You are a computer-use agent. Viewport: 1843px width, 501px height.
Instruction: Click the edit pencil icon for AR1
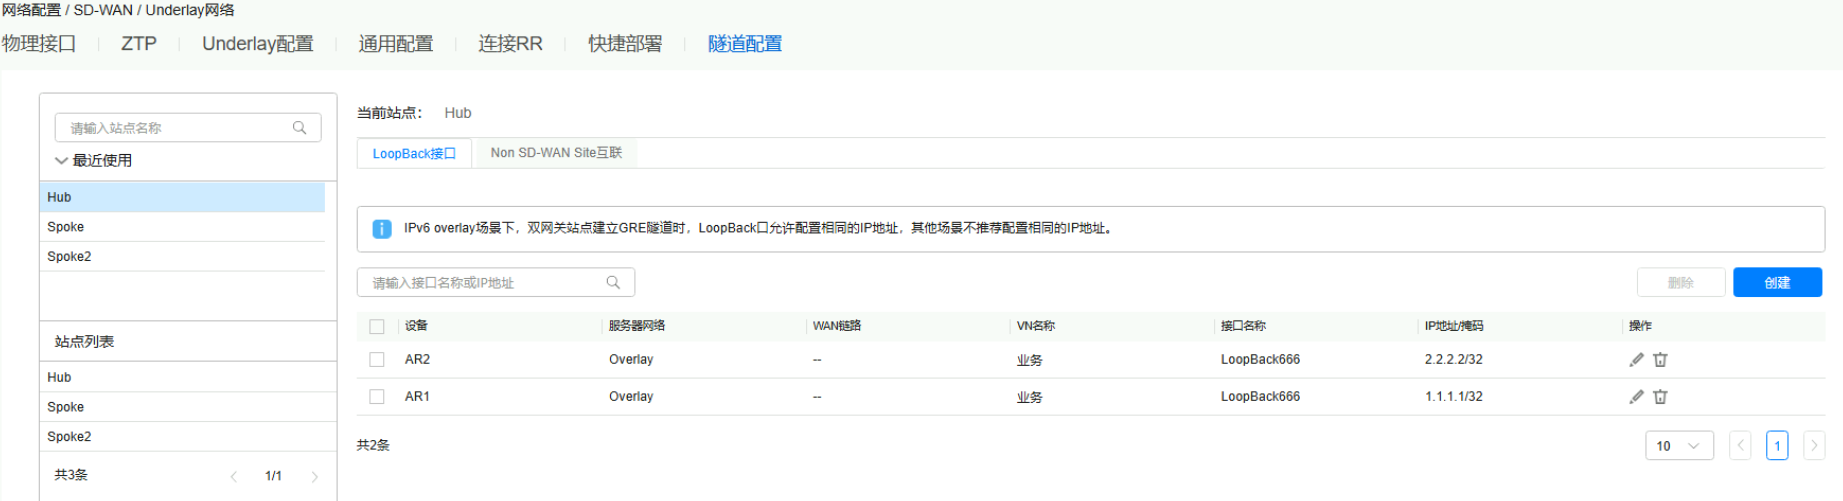point(1636,397)
